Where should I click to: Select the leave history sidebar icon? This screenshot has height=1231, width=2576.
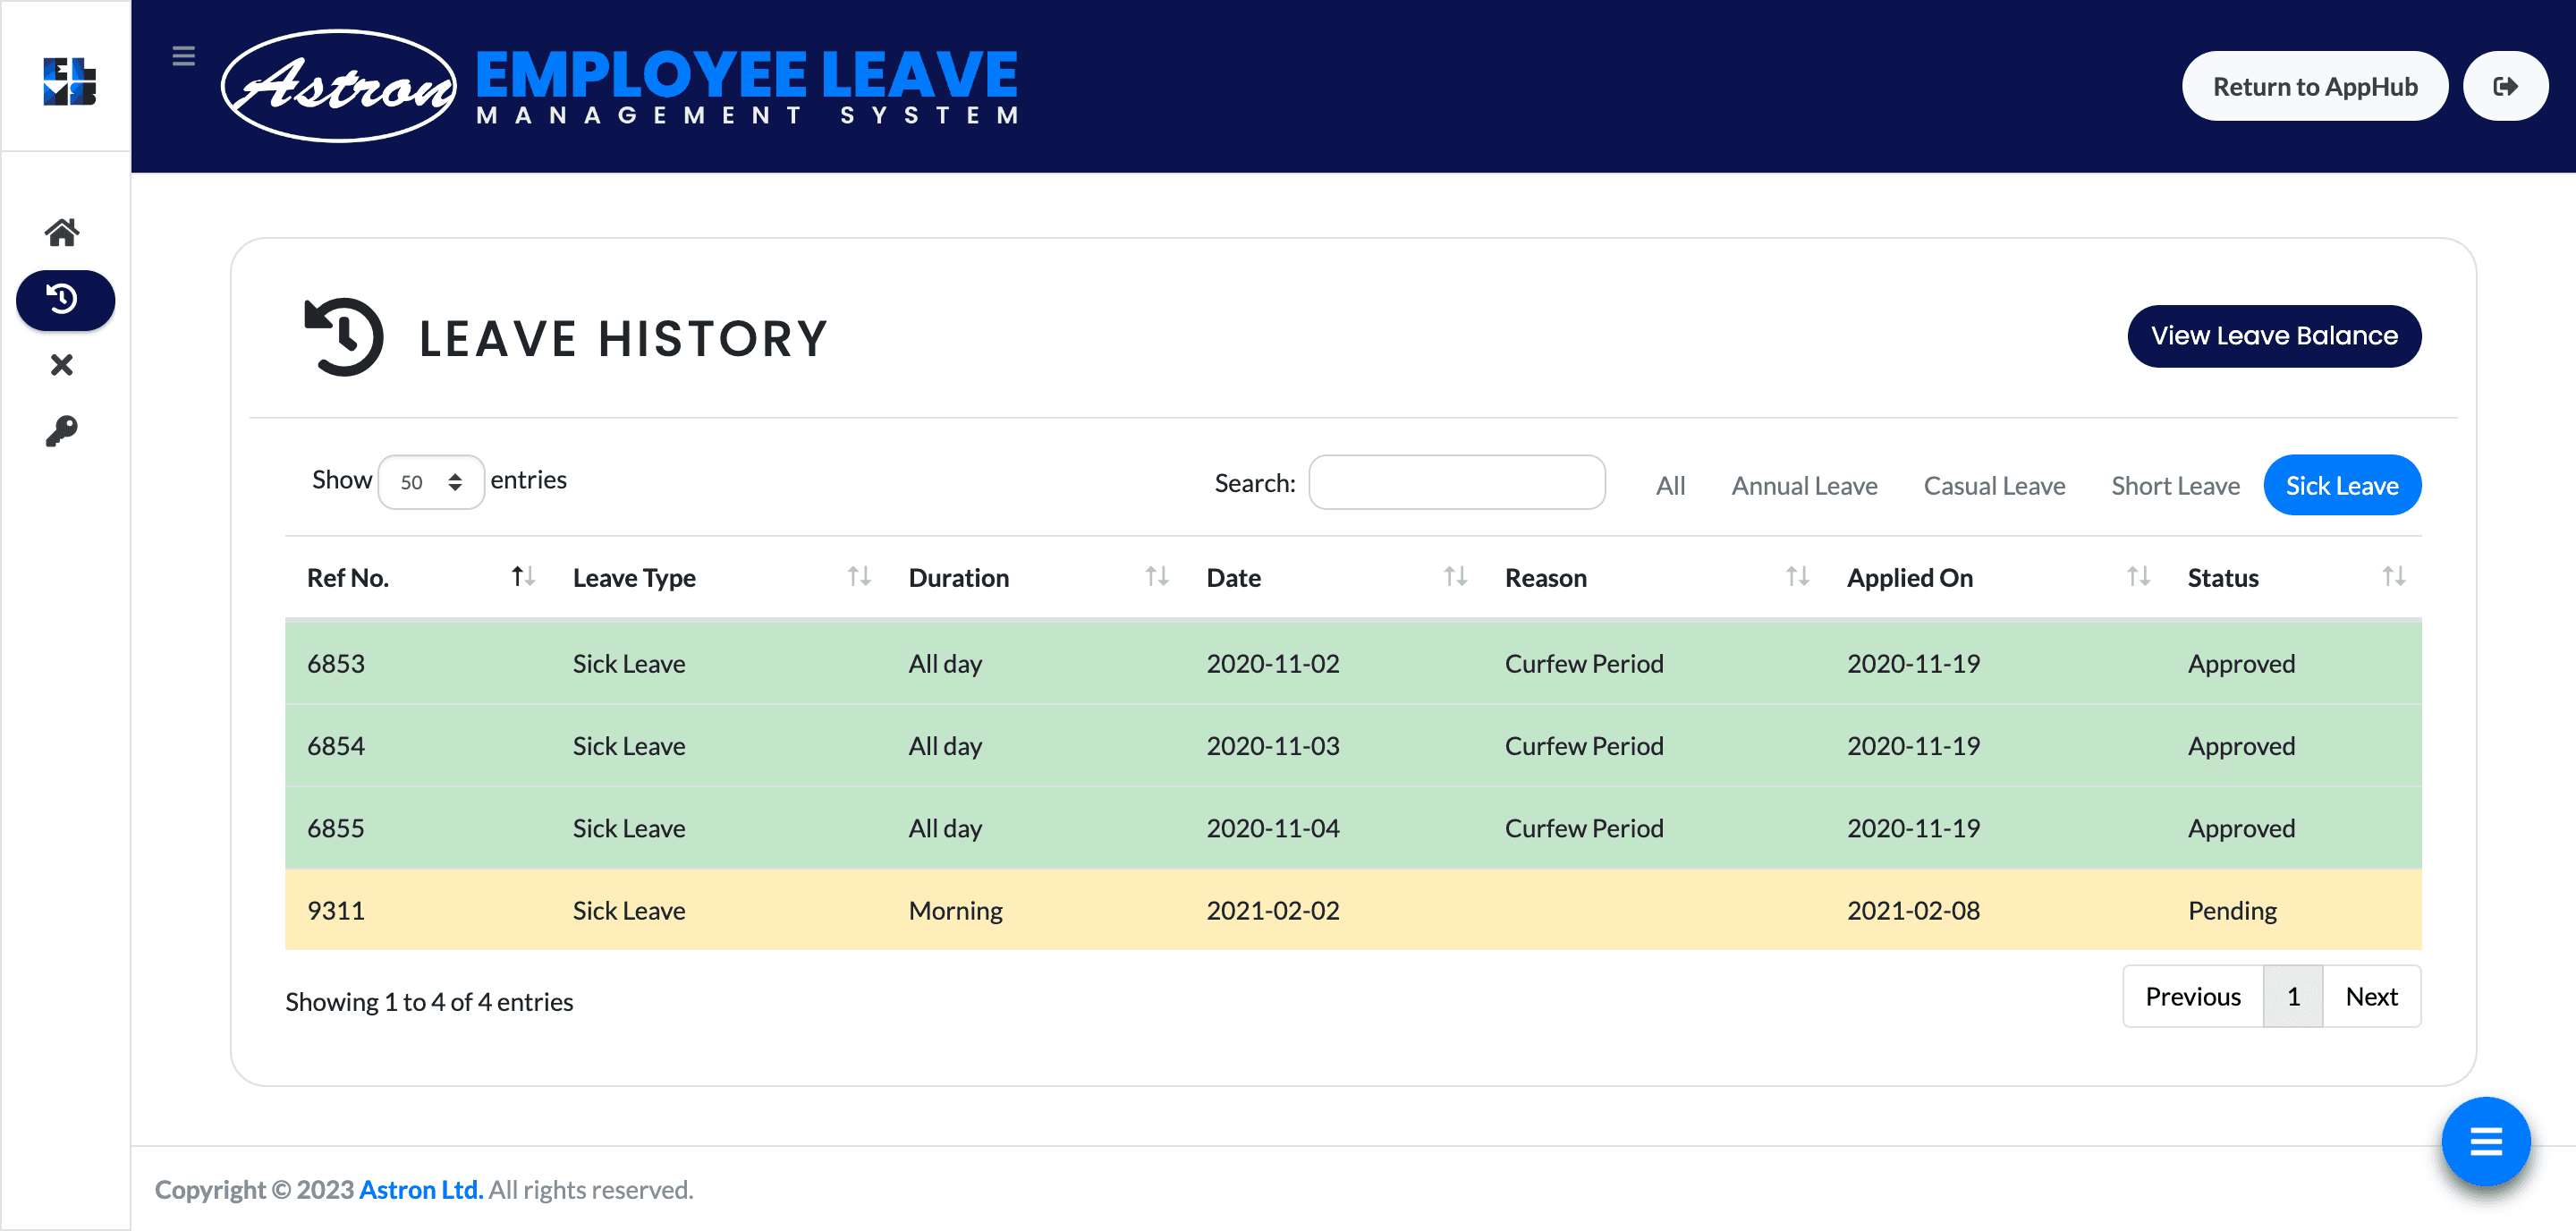click(x=65, y=299)
